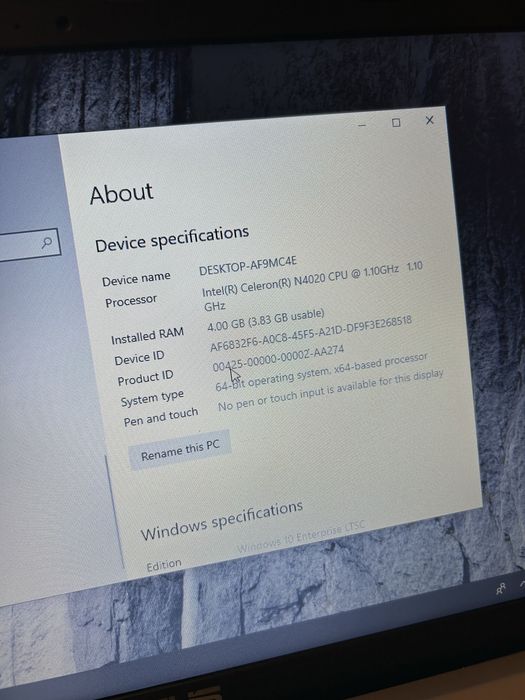Select the Product ID 00425-00000-00002-AA274
This screenshot has width=525, height=700.
[278, 358]
